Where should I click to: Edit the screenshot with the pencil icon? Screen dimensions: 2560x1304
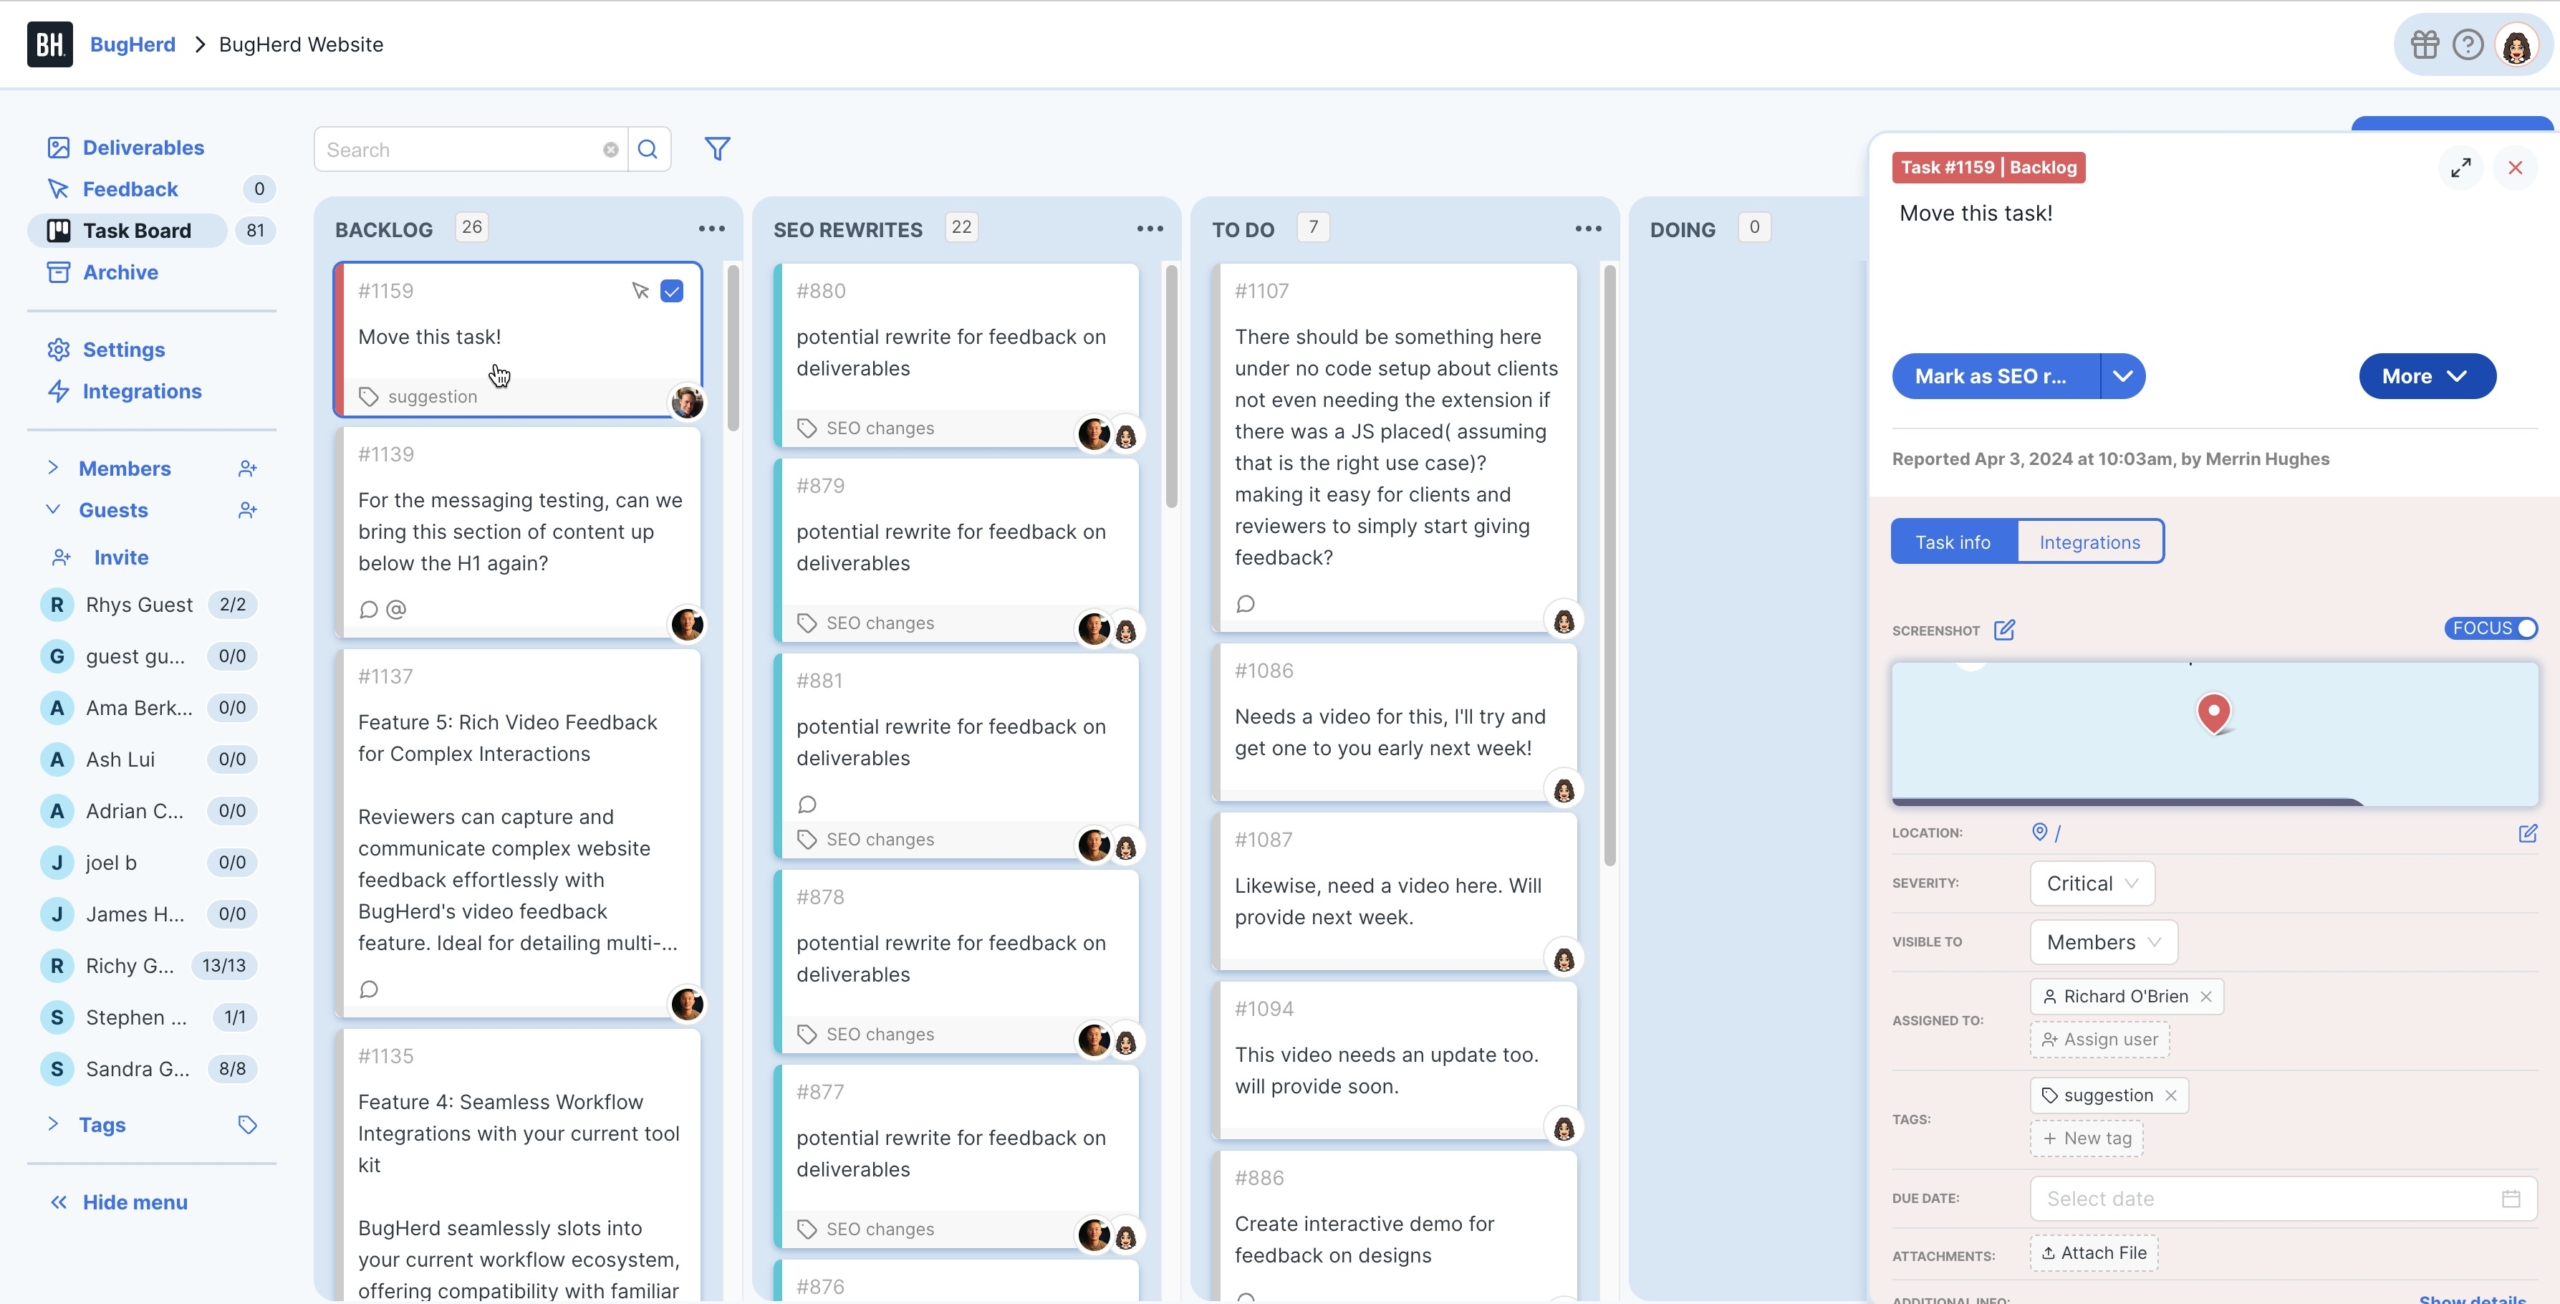[x=2004, y=630]
